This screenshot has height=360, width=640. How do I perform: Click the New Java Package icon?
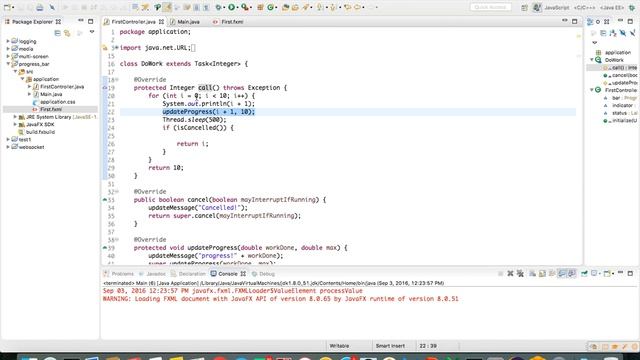point(260,7)
